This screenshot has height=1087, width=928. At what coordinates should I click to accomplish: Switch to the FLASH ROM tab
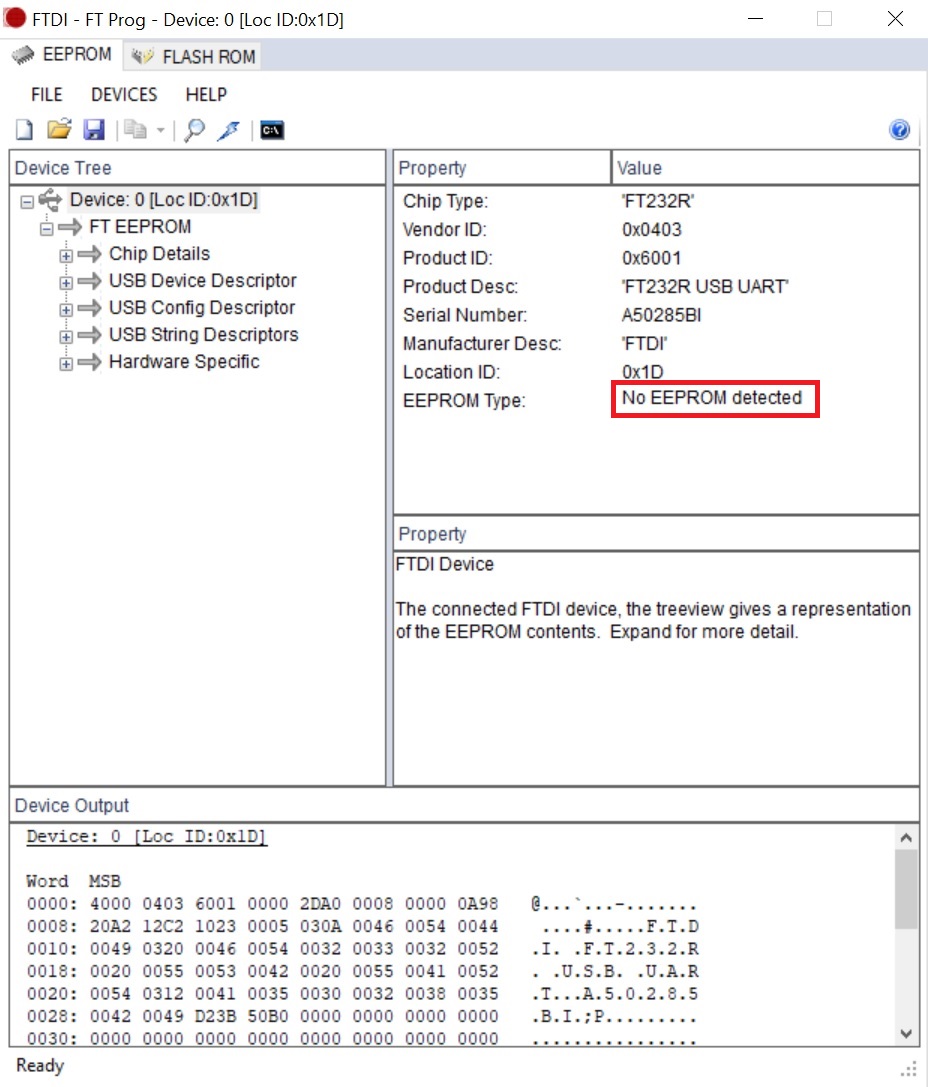click(x=193, y=56)
